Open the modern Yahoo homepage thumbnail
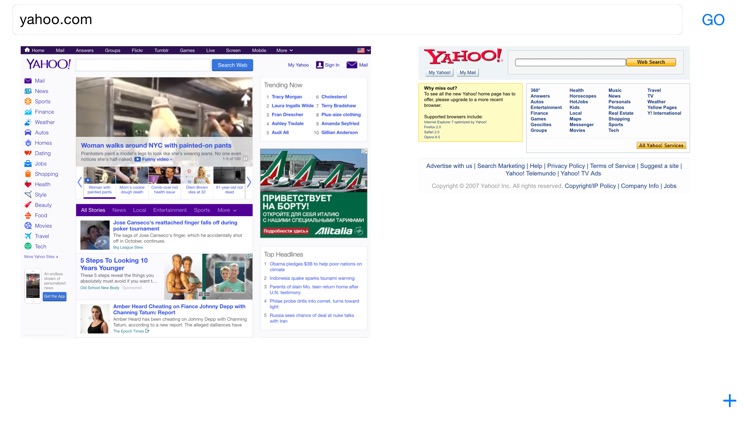The image size is (750, 422). pyautogui.click(x=196, y=192)
